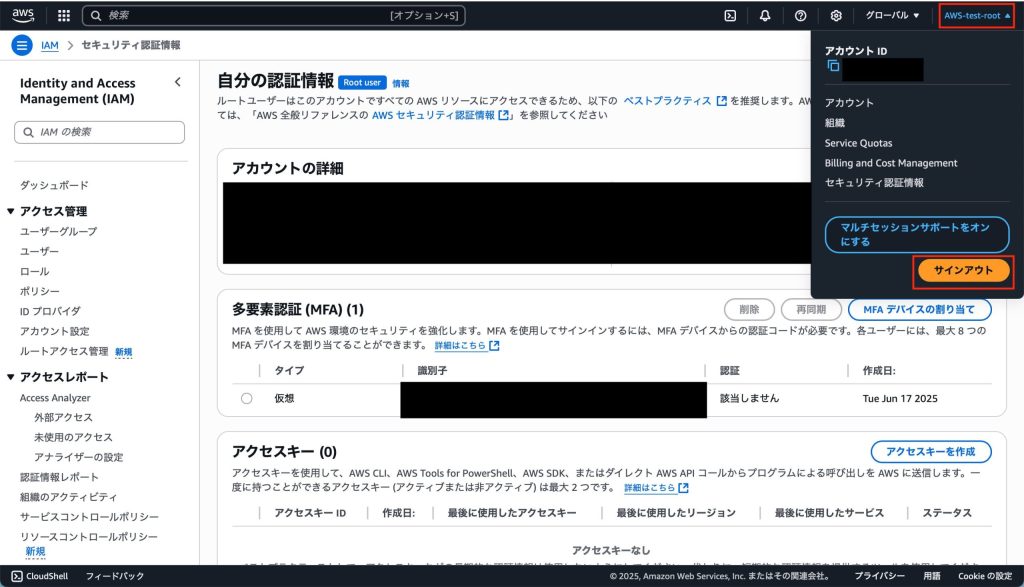Open ユーザー in sidebar
This screenshot has height=587, width=1024.
pos(39,251)
